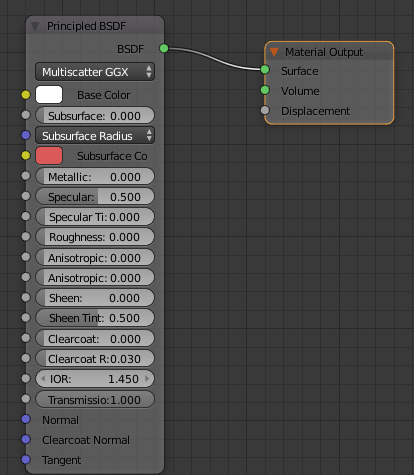
Task: Click the blue Tangent input socket
Action: [x=26, y=460]
